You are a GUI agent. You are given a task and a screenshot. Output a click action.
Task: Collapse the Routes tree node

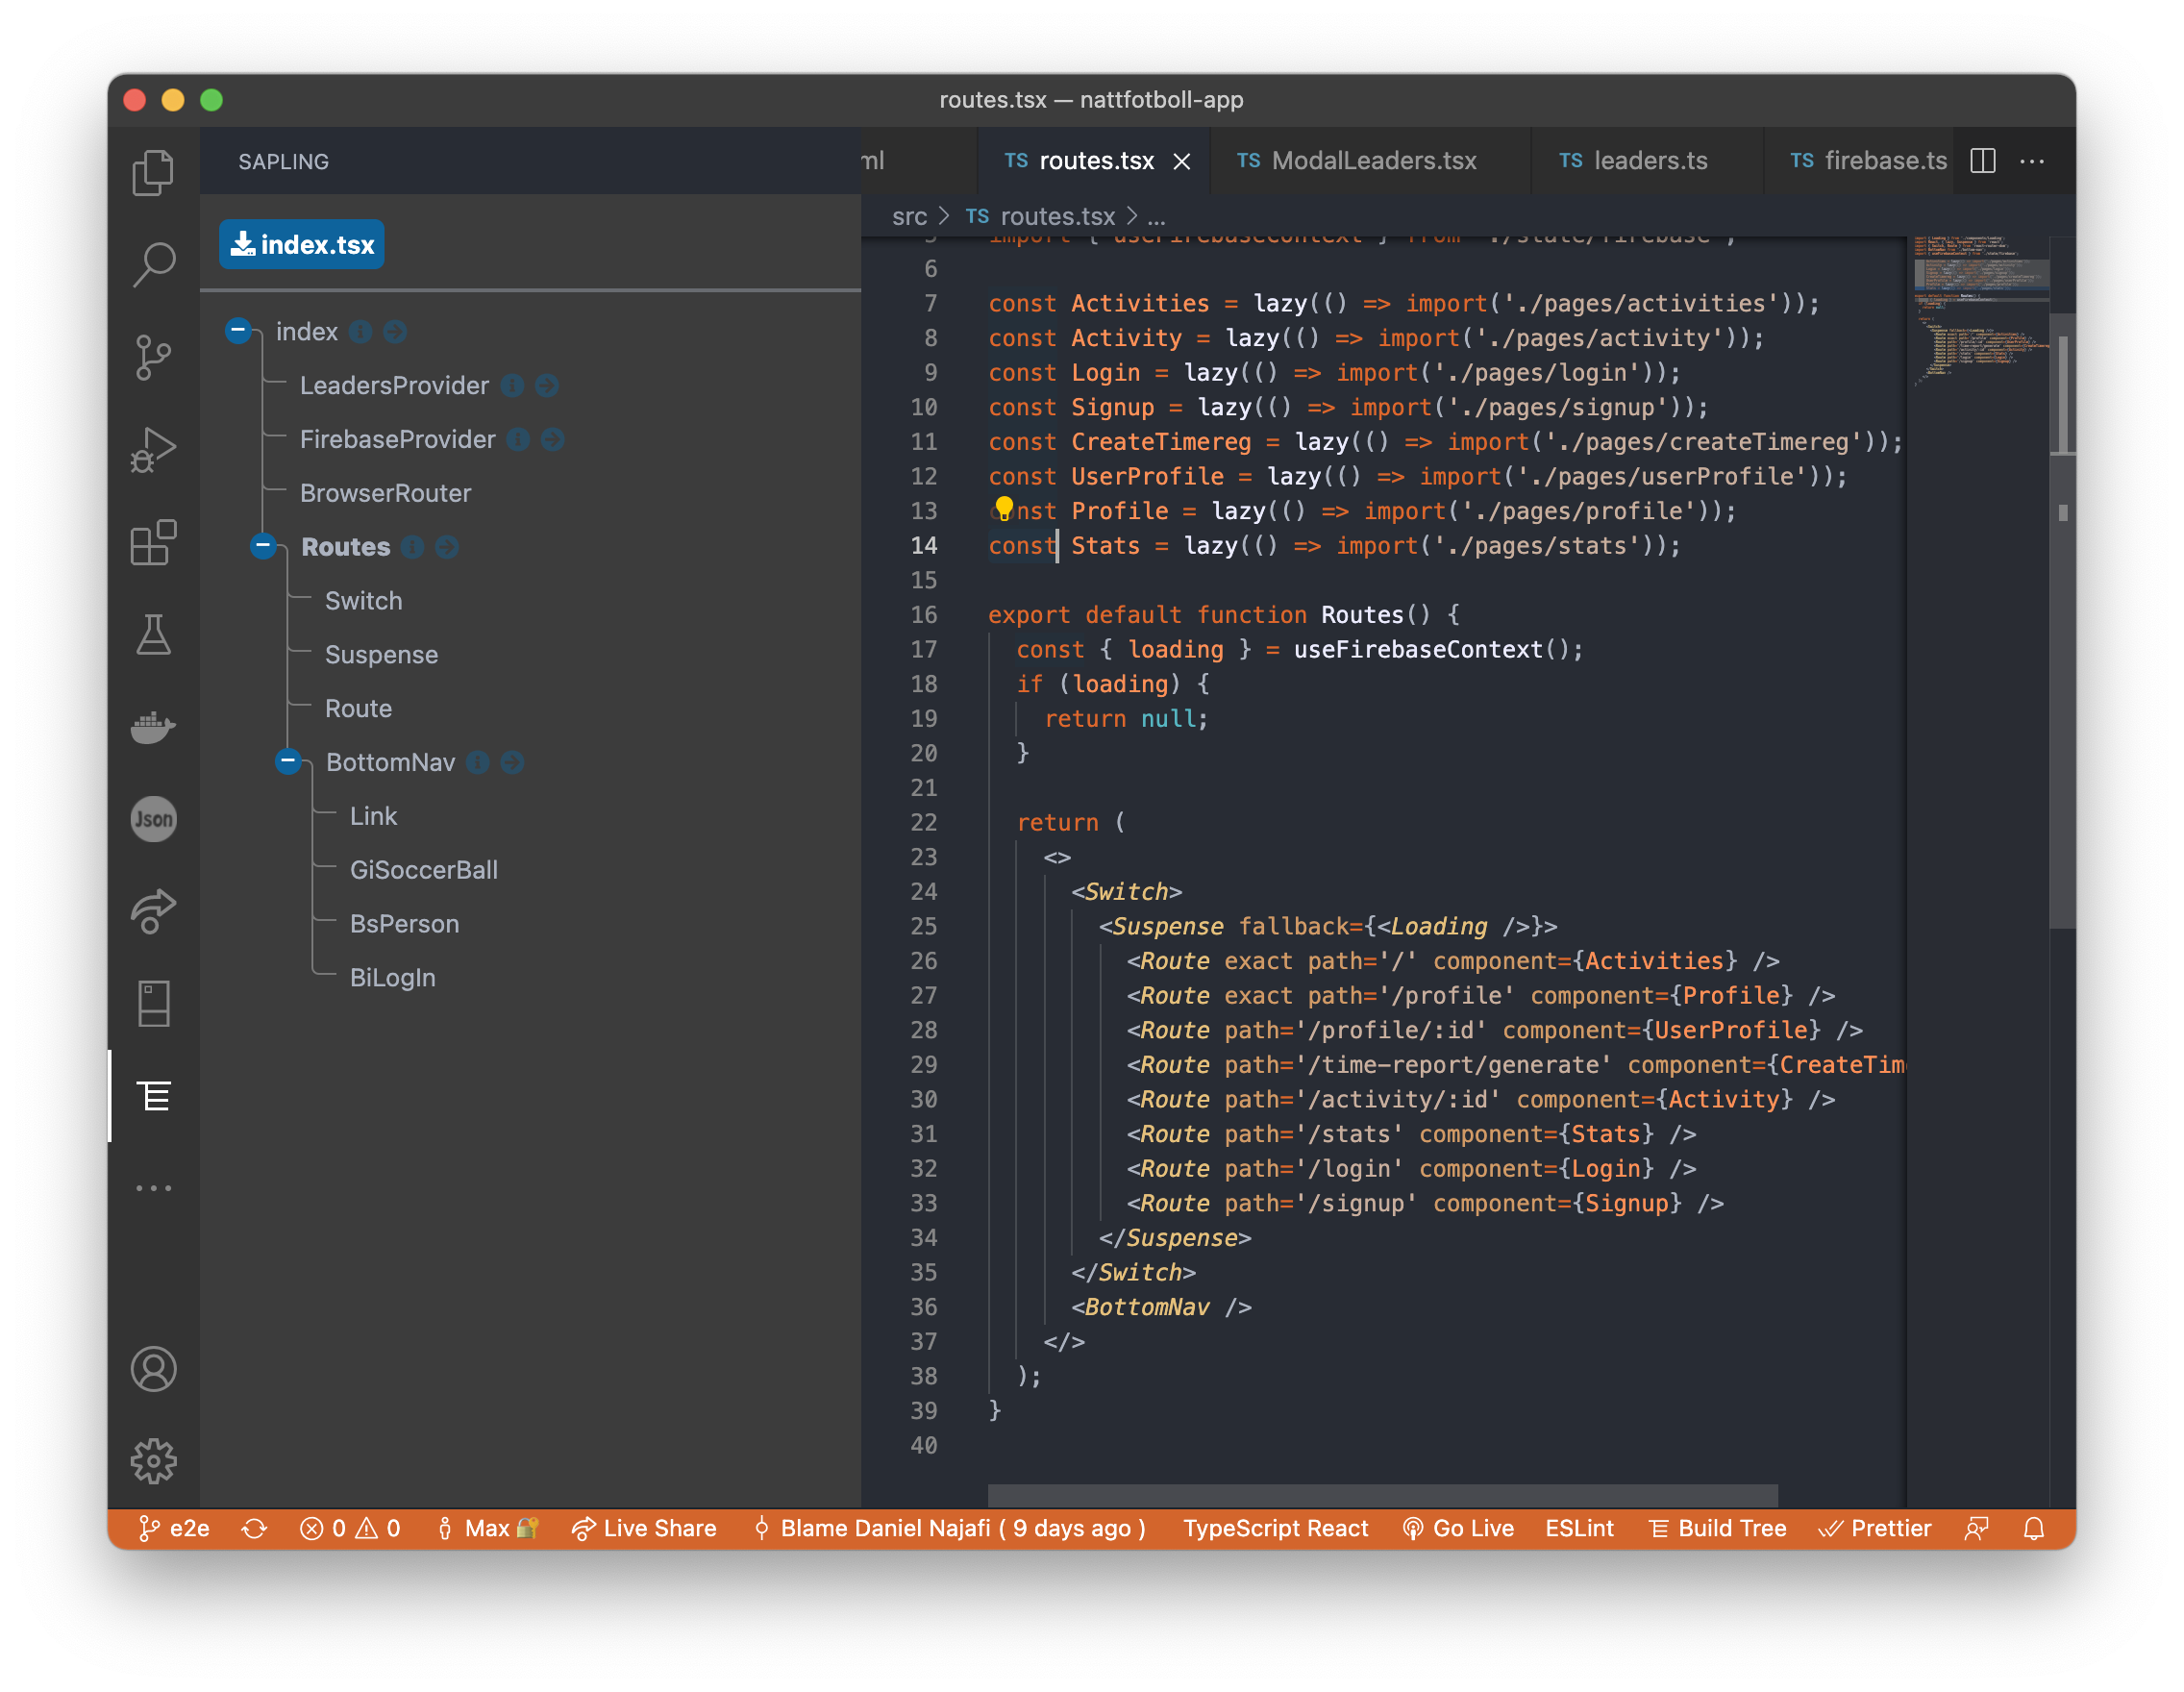(263, 546)
